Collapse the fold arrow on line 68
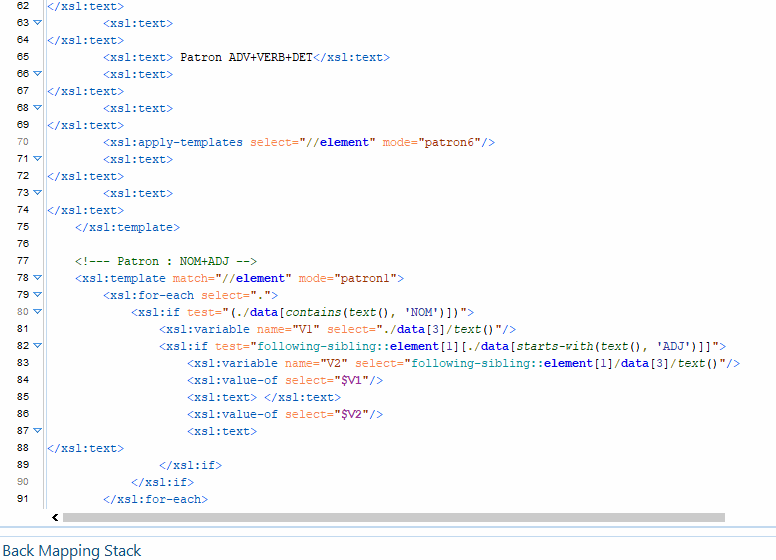Viewport: 776px width, 560px height. point(37,108)
